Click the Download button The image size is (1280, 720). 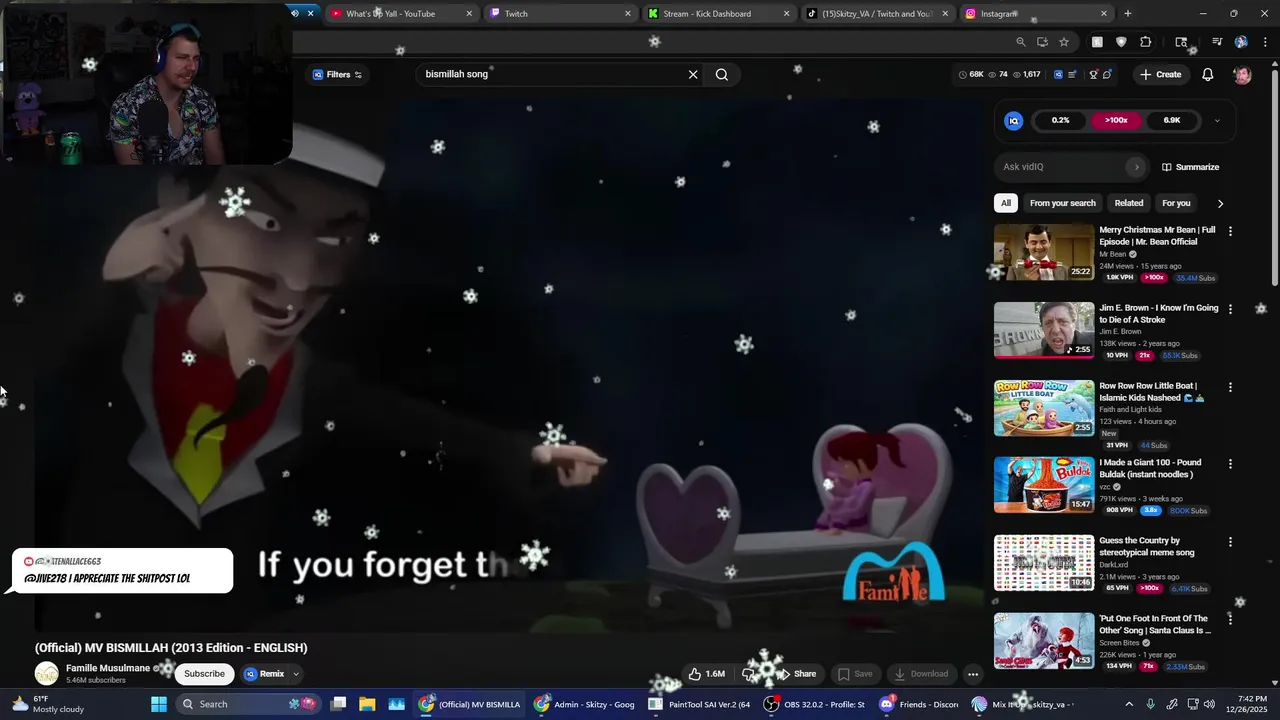pyautogui.click(x=921, y=674)
